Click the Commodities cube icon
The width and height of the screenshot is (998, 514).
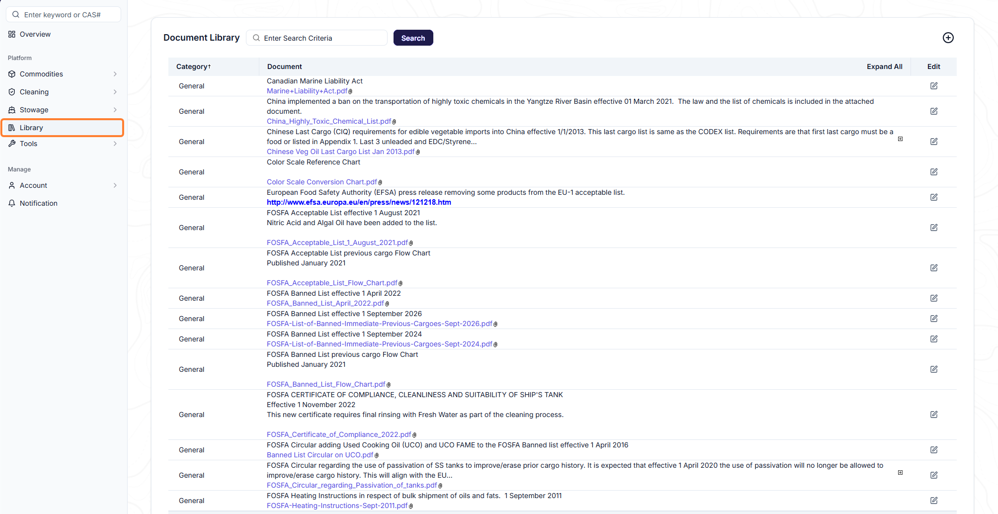(x=11, y=74)
